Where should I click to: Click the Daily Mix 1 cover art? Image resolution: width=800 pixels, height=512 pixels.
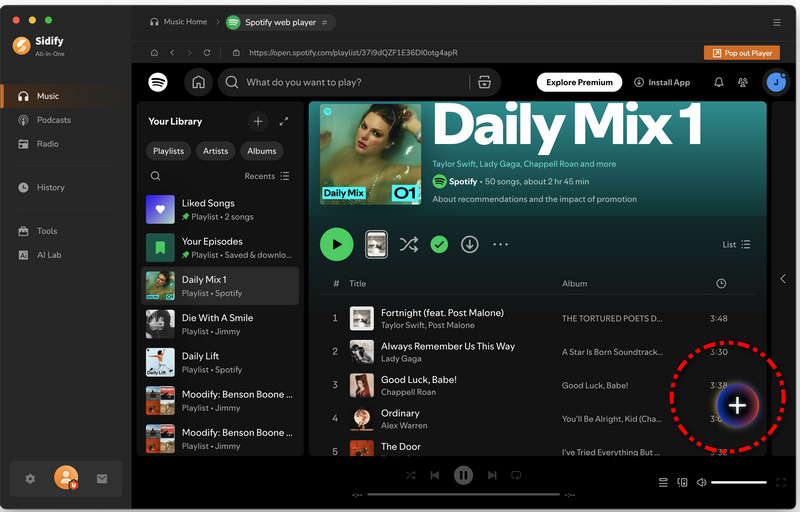[370, 154]
